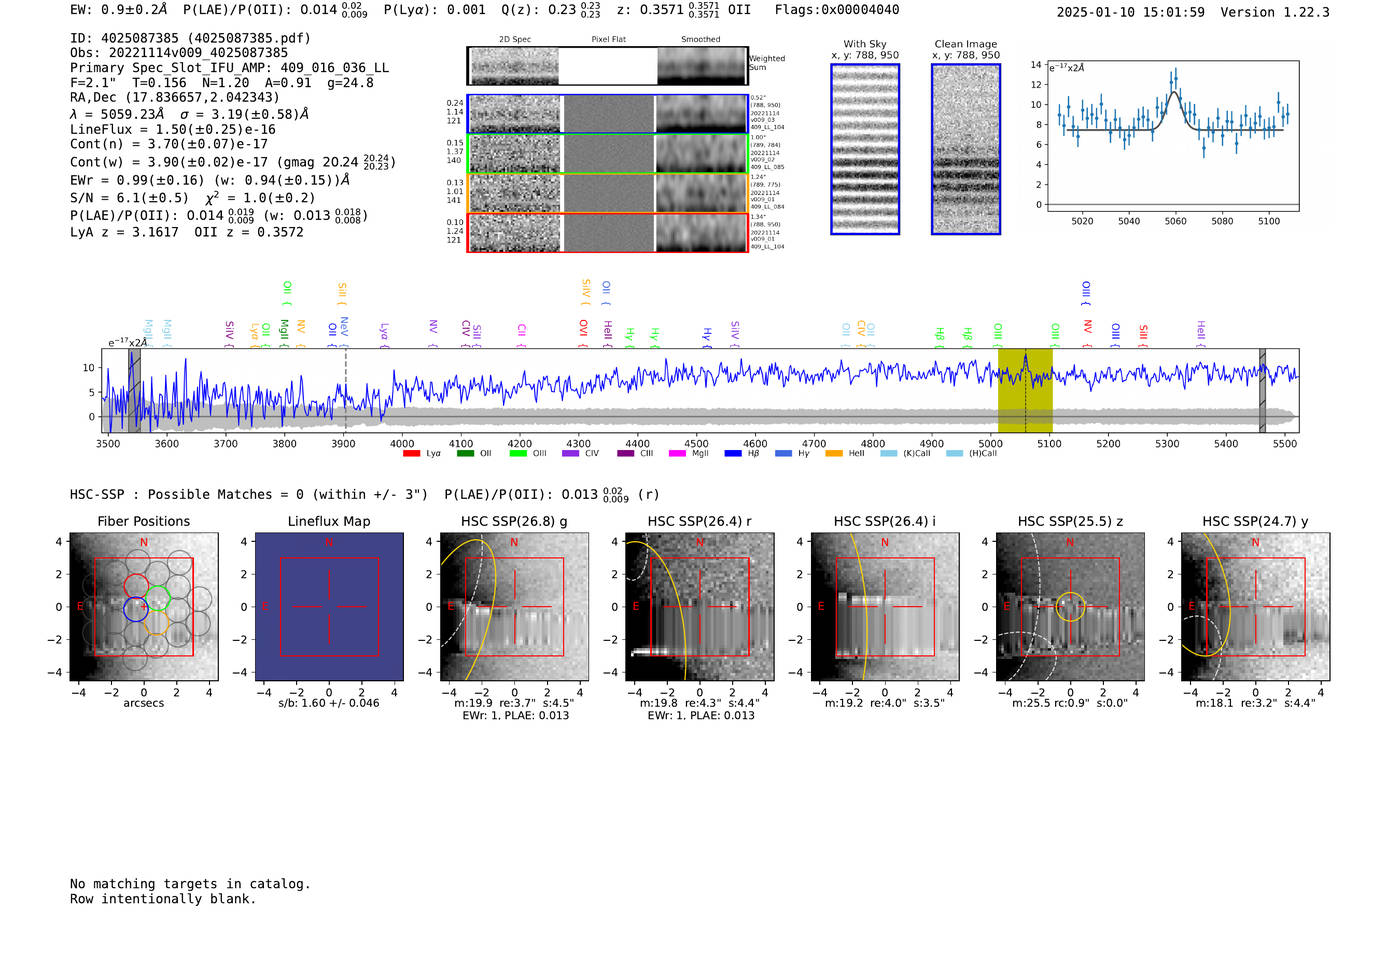Click the hatched gray band near 3550
Viewport: 1400px width, 953px height.
pyautogui.click(x=134, y=390)
